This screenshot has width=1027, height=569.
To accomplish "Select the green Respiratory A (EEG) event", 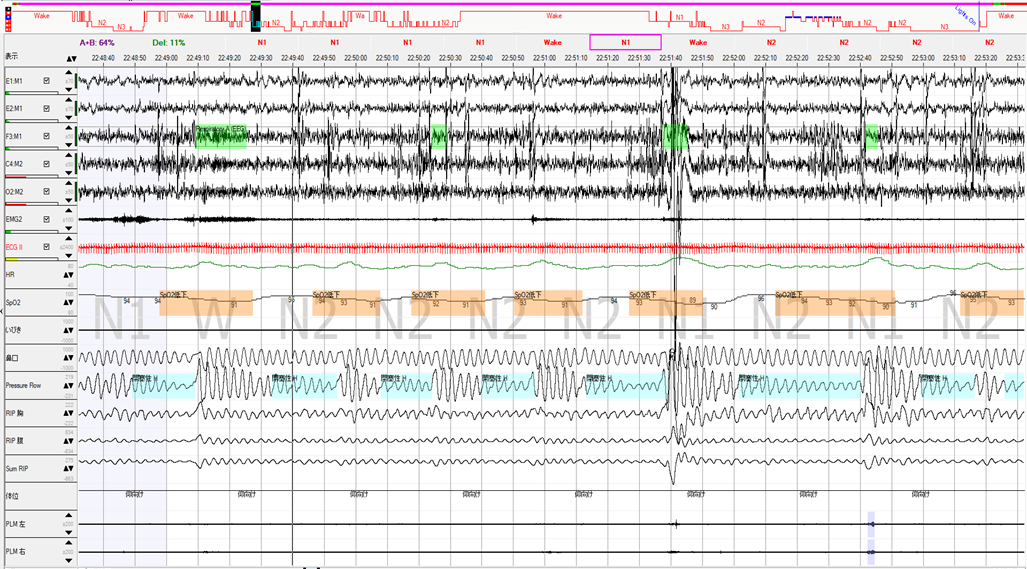I will point(221,136).
